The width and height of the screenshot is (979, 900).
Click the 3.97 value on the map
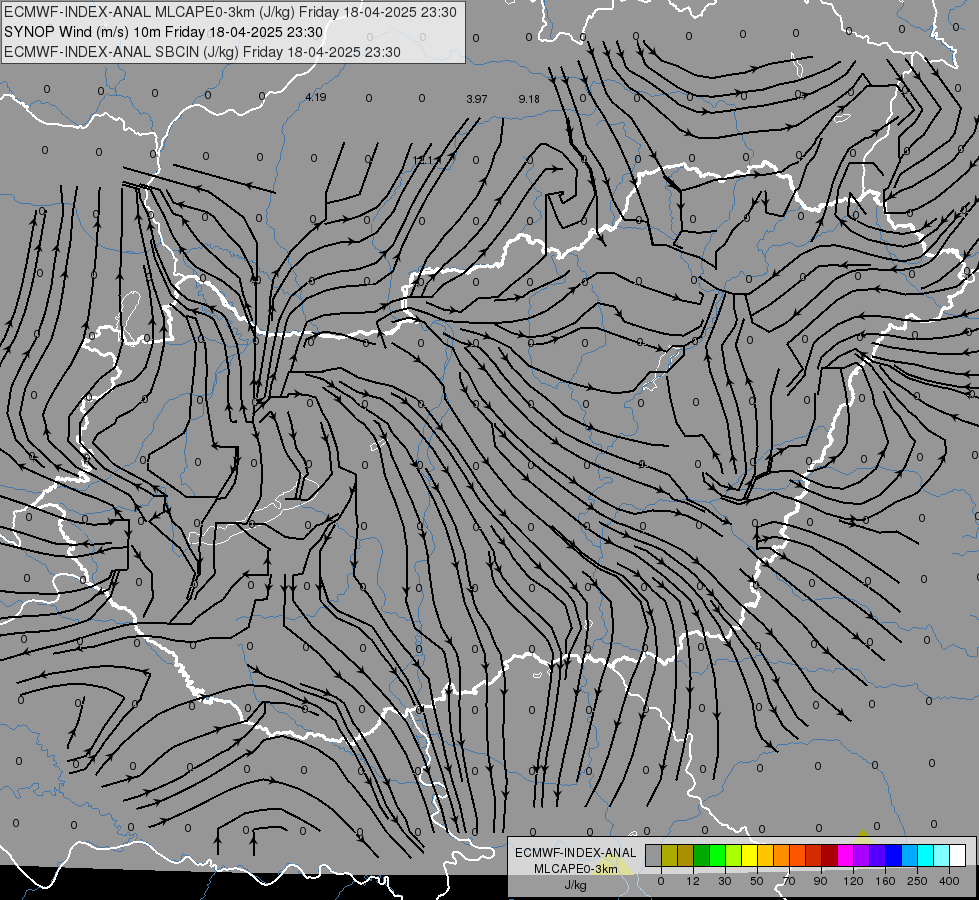[476, 99]
